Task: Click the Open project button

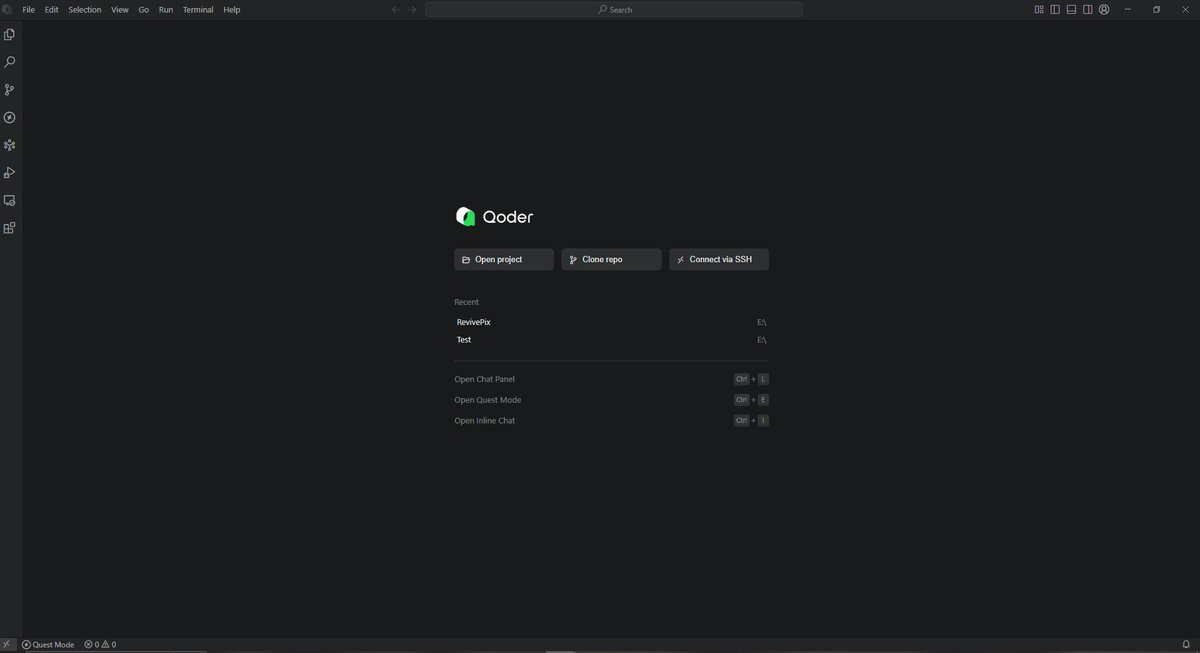Action: point(504,259)
